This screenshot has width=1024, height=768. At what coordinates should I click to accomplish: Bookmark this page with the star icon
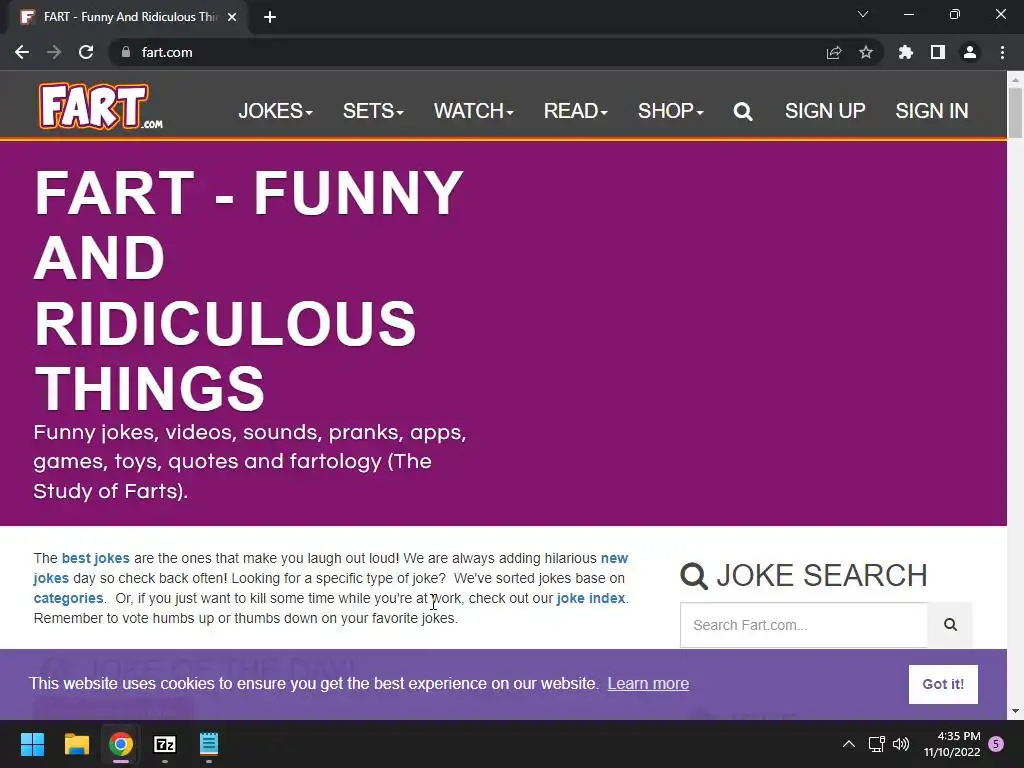click(x=866, y=52)
